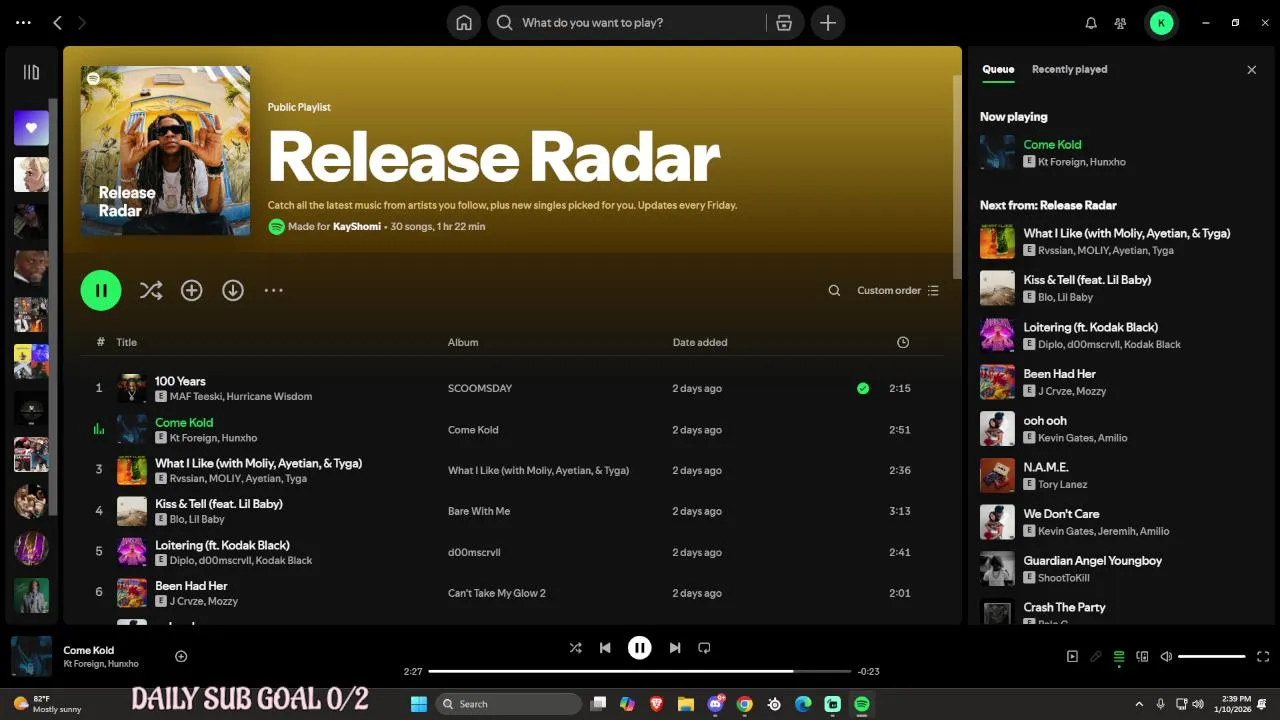Open the notifications bell
The height and width of the screenshot is (720, 1280).
pyautogui.click(x=1091, y=23)
